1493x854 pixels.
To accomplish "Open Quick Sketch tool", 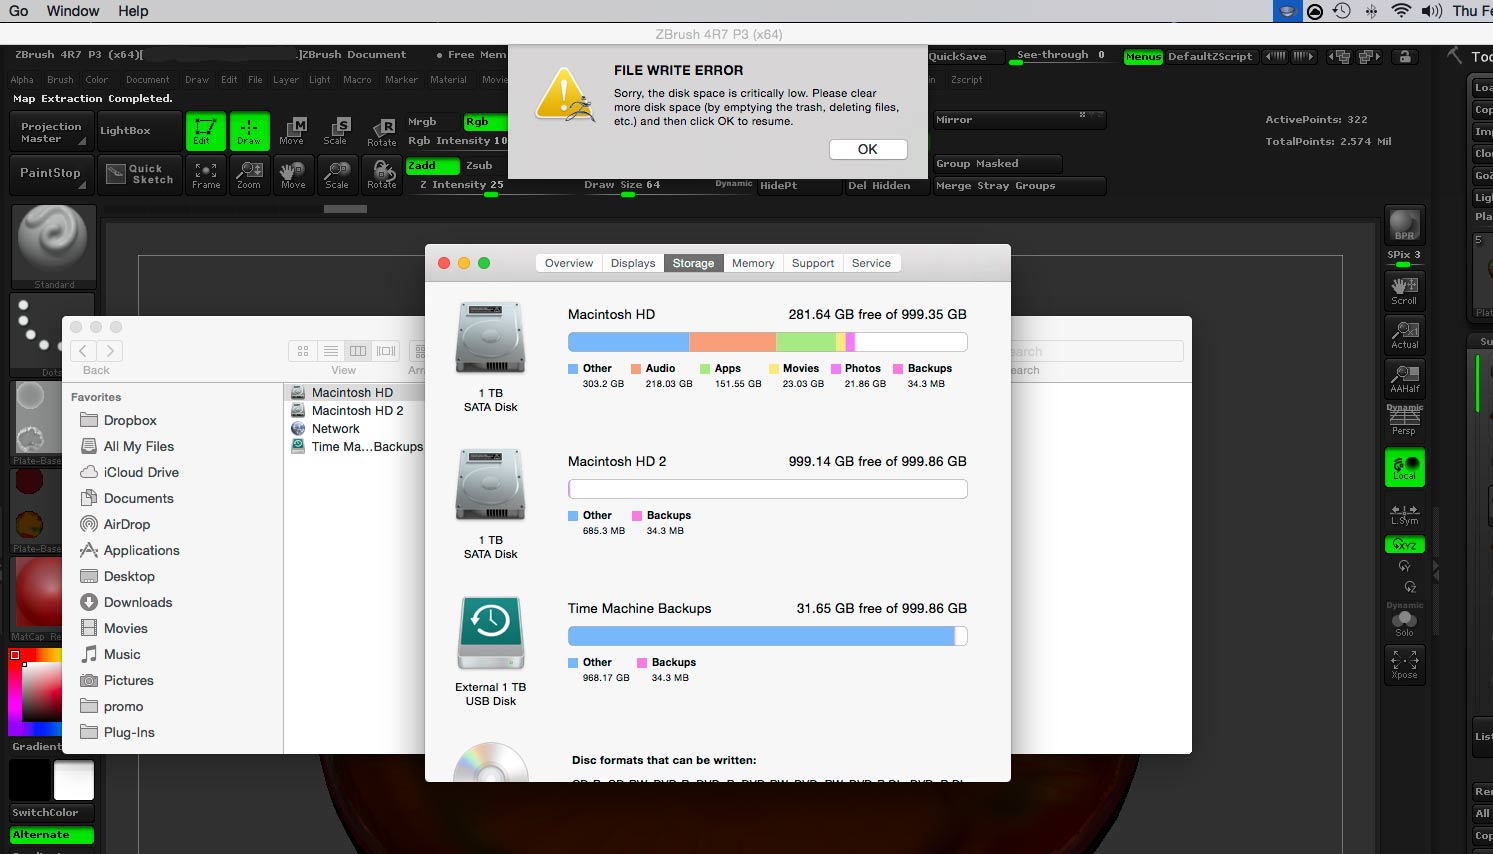I will coord(141,174).
